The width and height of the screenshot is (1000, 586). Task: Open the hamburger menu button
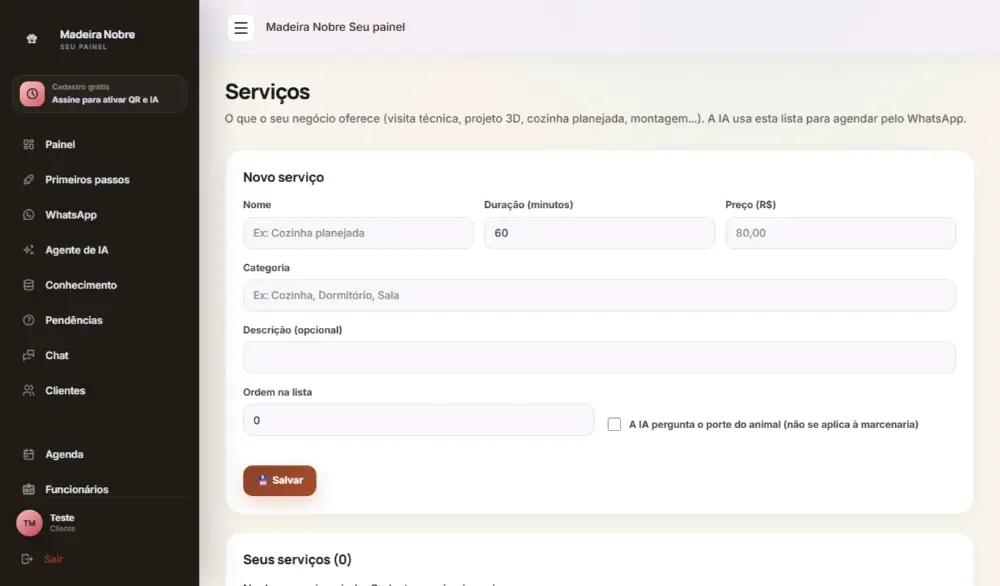tap(240, 27)
